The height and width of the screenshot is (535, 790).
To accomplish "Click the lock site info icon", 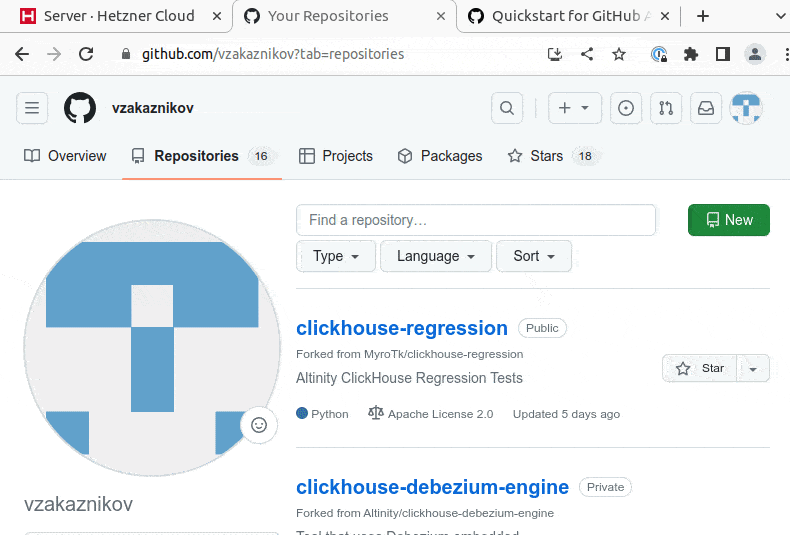I will pyautogui.click(x=126, y=54).
